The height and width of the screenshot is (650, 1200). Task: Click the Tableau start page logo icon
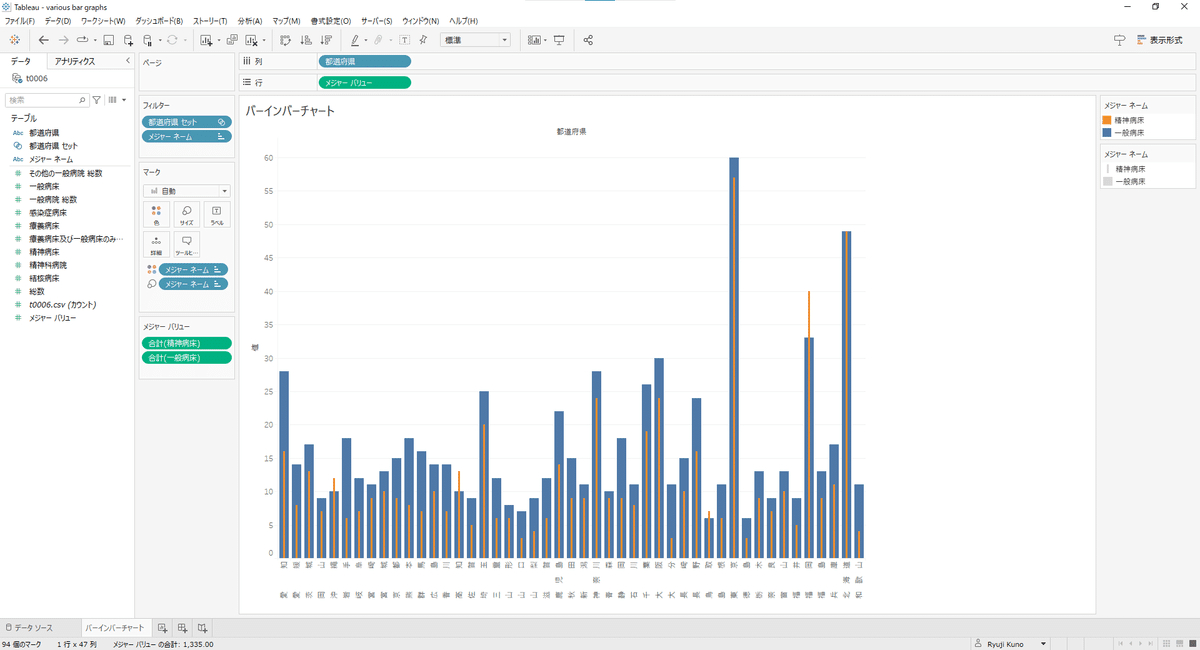coord(14,40)
